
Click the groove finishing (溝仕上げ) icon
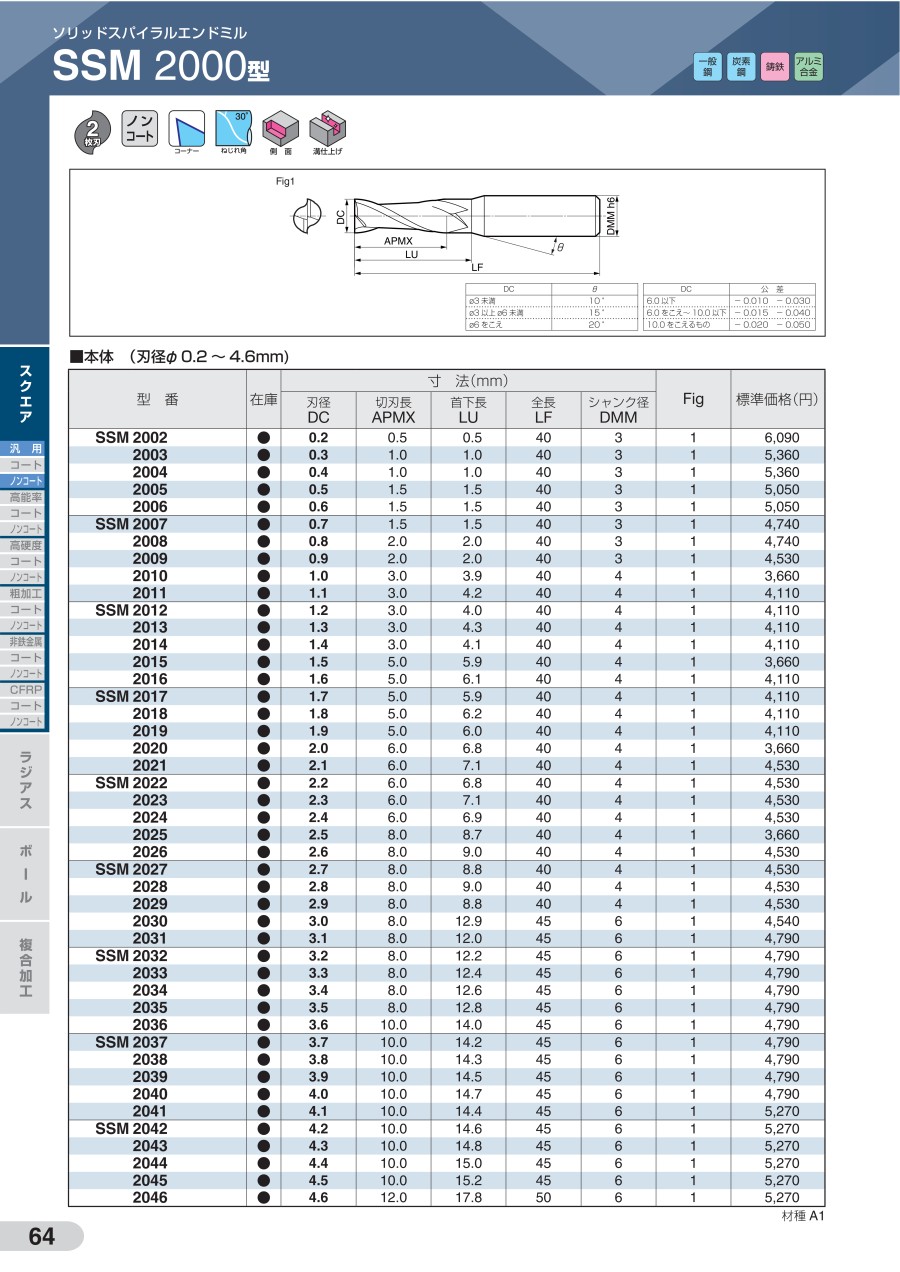(326, 129)
